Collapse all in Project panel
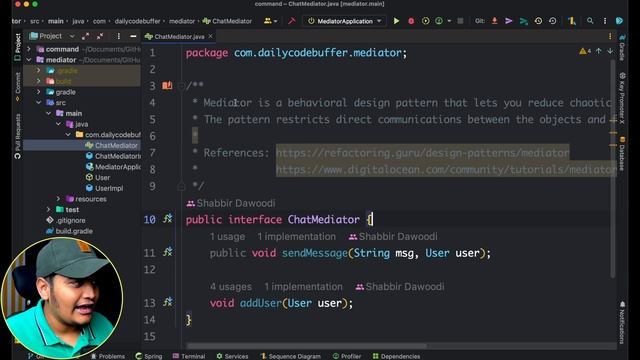 point(100,36)
